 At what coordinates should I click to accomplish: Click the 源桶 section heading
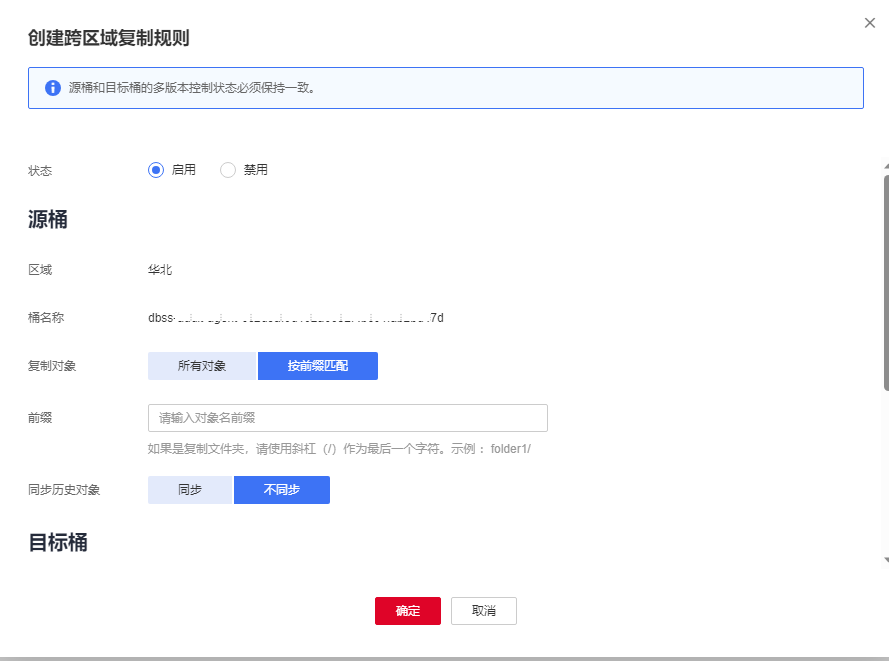tap(47, 220)
